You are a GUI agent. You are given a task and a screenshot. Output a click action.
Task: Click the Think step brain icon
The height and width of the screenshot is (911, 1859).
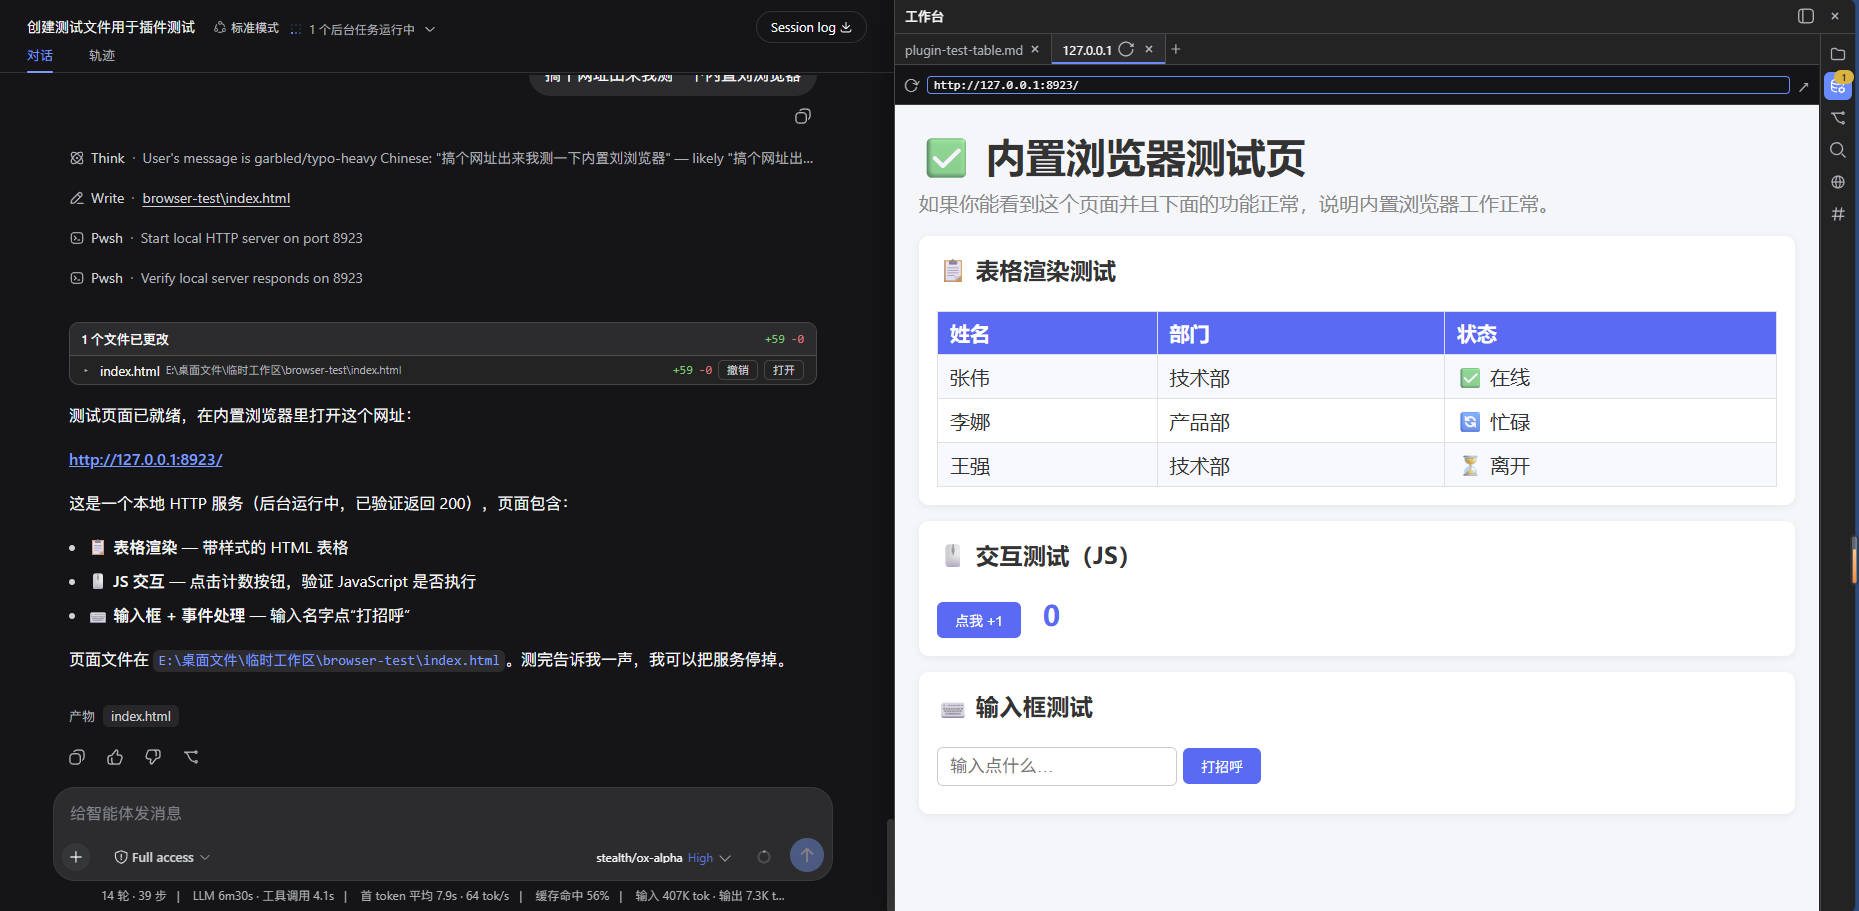click(77, 158)
